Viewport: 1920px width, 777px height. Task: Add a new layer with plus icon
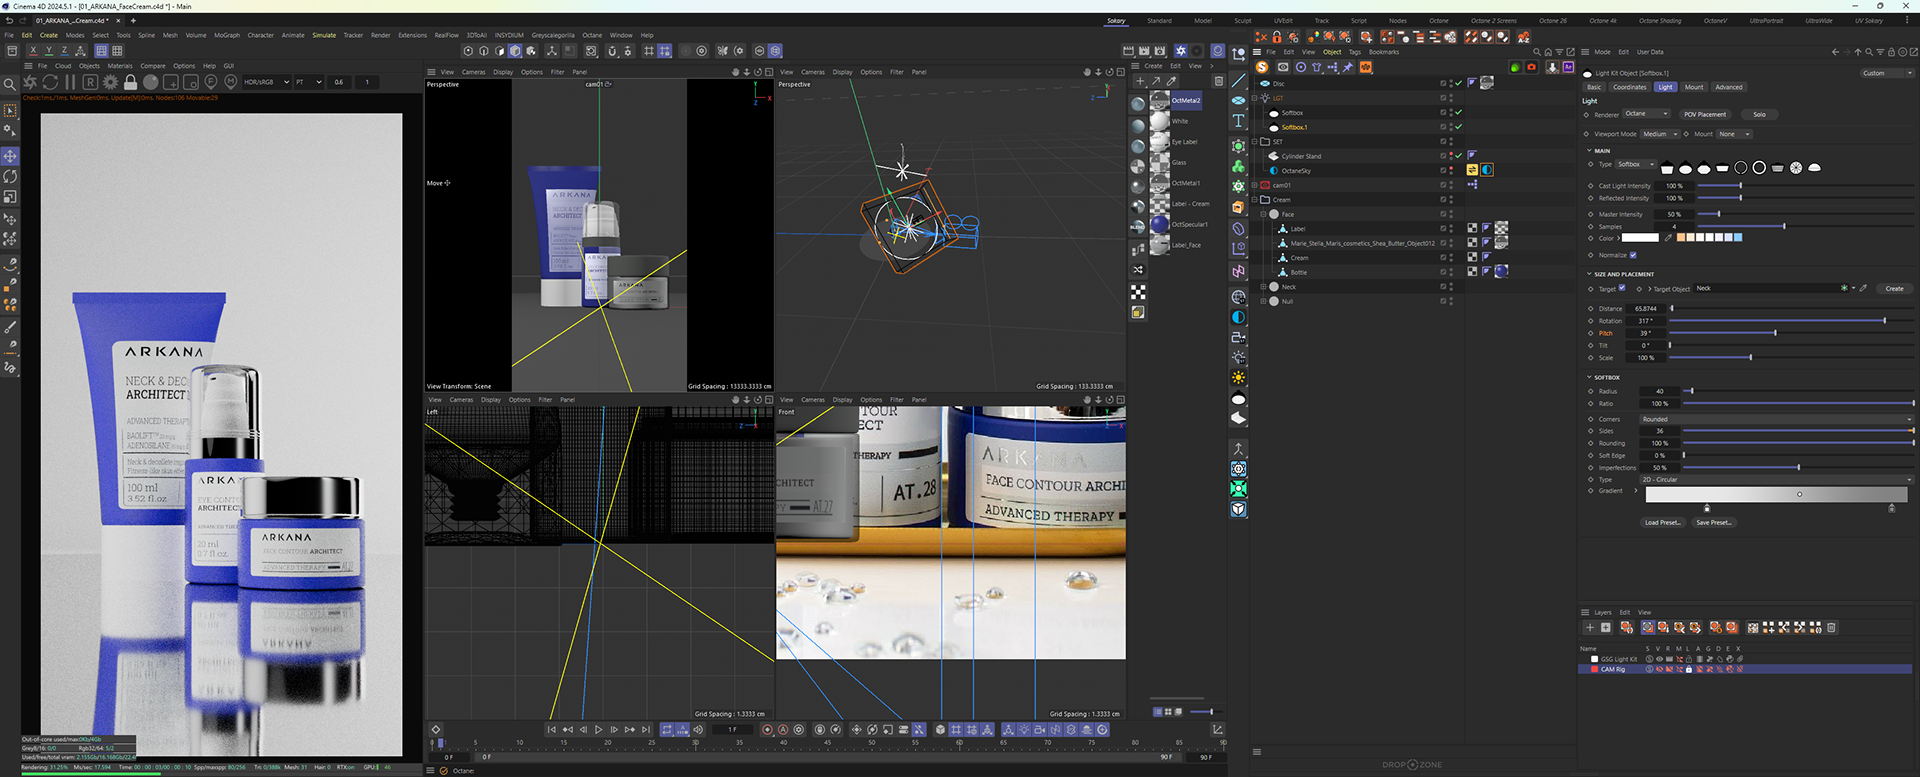point(1590,628)
